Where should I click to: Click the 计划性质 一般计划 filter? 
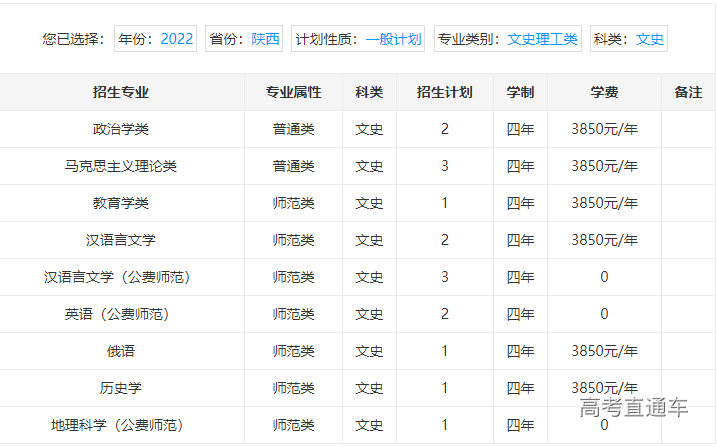(x=358, y=39)
